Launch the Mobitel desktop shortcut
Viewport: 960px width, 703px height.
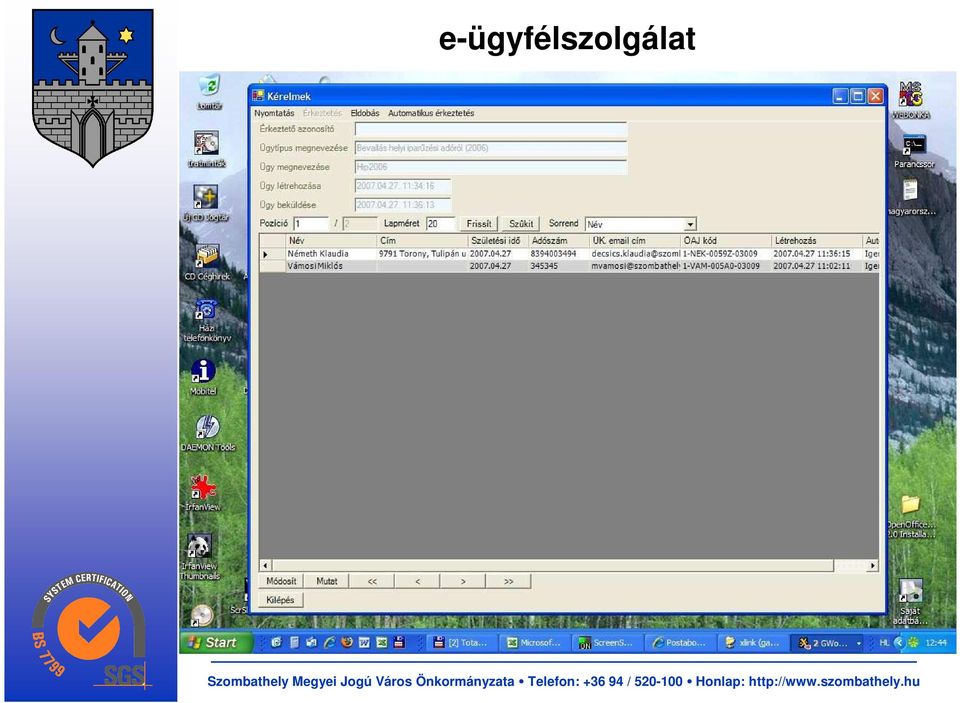203,377
